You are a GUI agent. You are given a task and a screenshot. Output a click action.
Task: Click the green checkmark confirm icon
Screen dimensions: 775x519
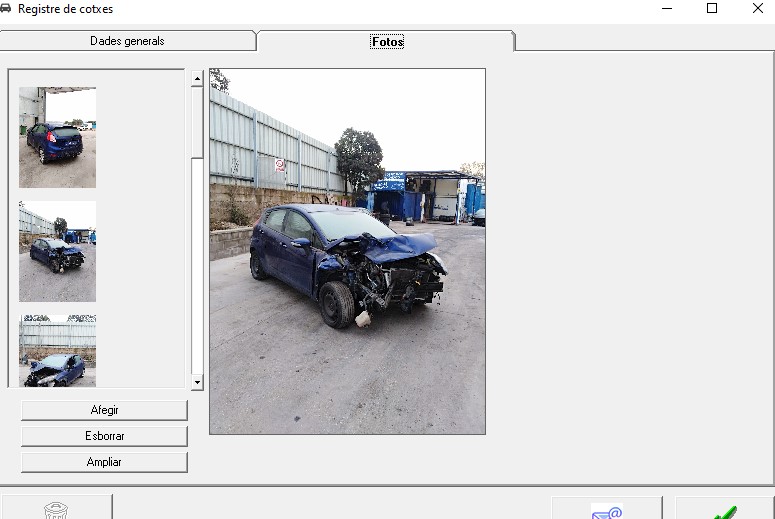[724, 511]
